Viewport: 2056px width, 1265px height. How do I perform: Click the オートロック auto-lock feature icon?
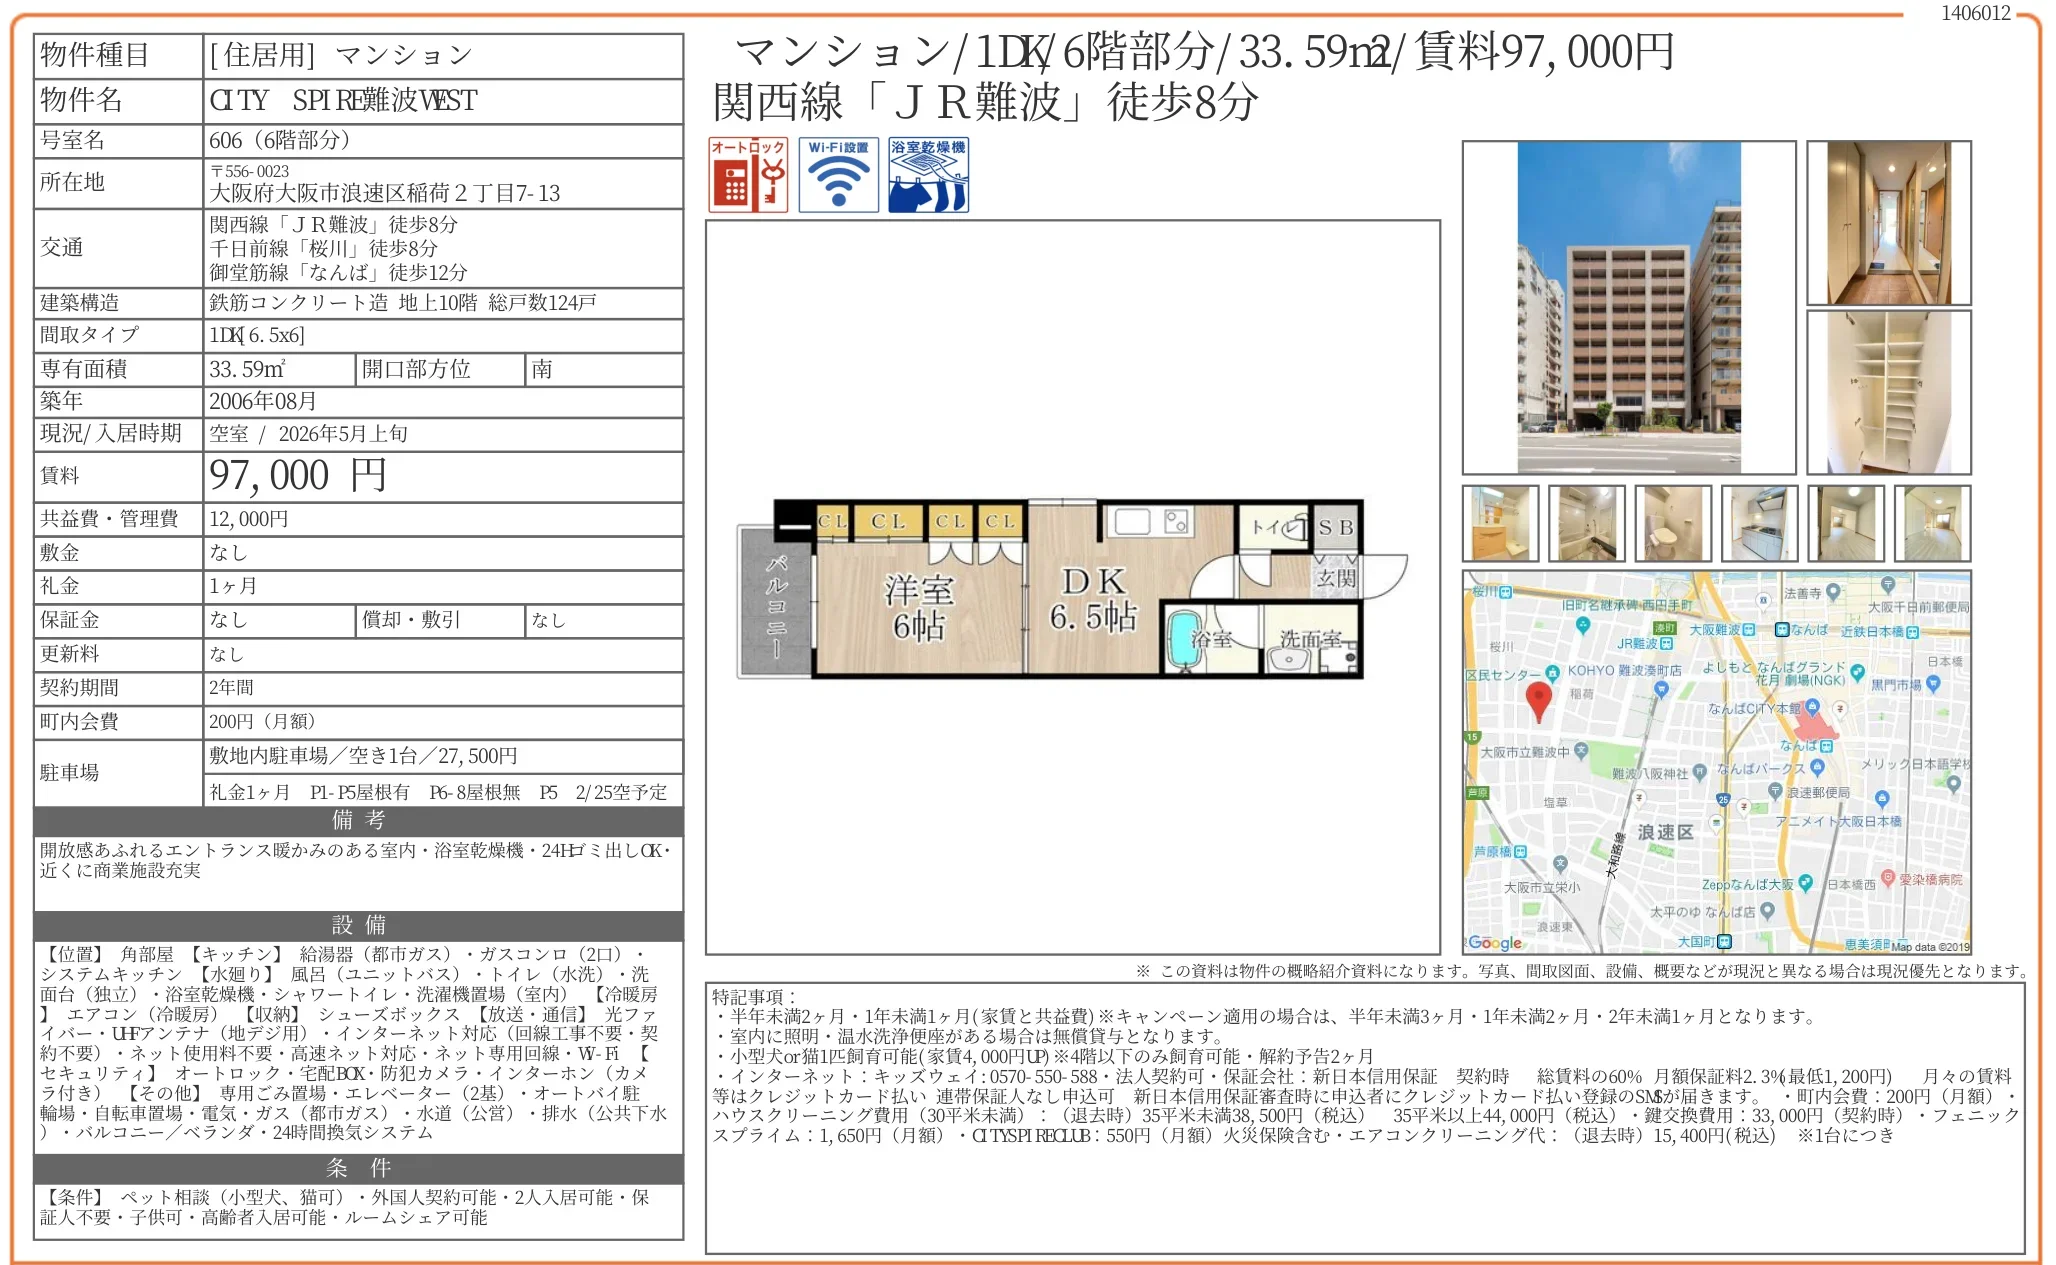click(748, 175)
